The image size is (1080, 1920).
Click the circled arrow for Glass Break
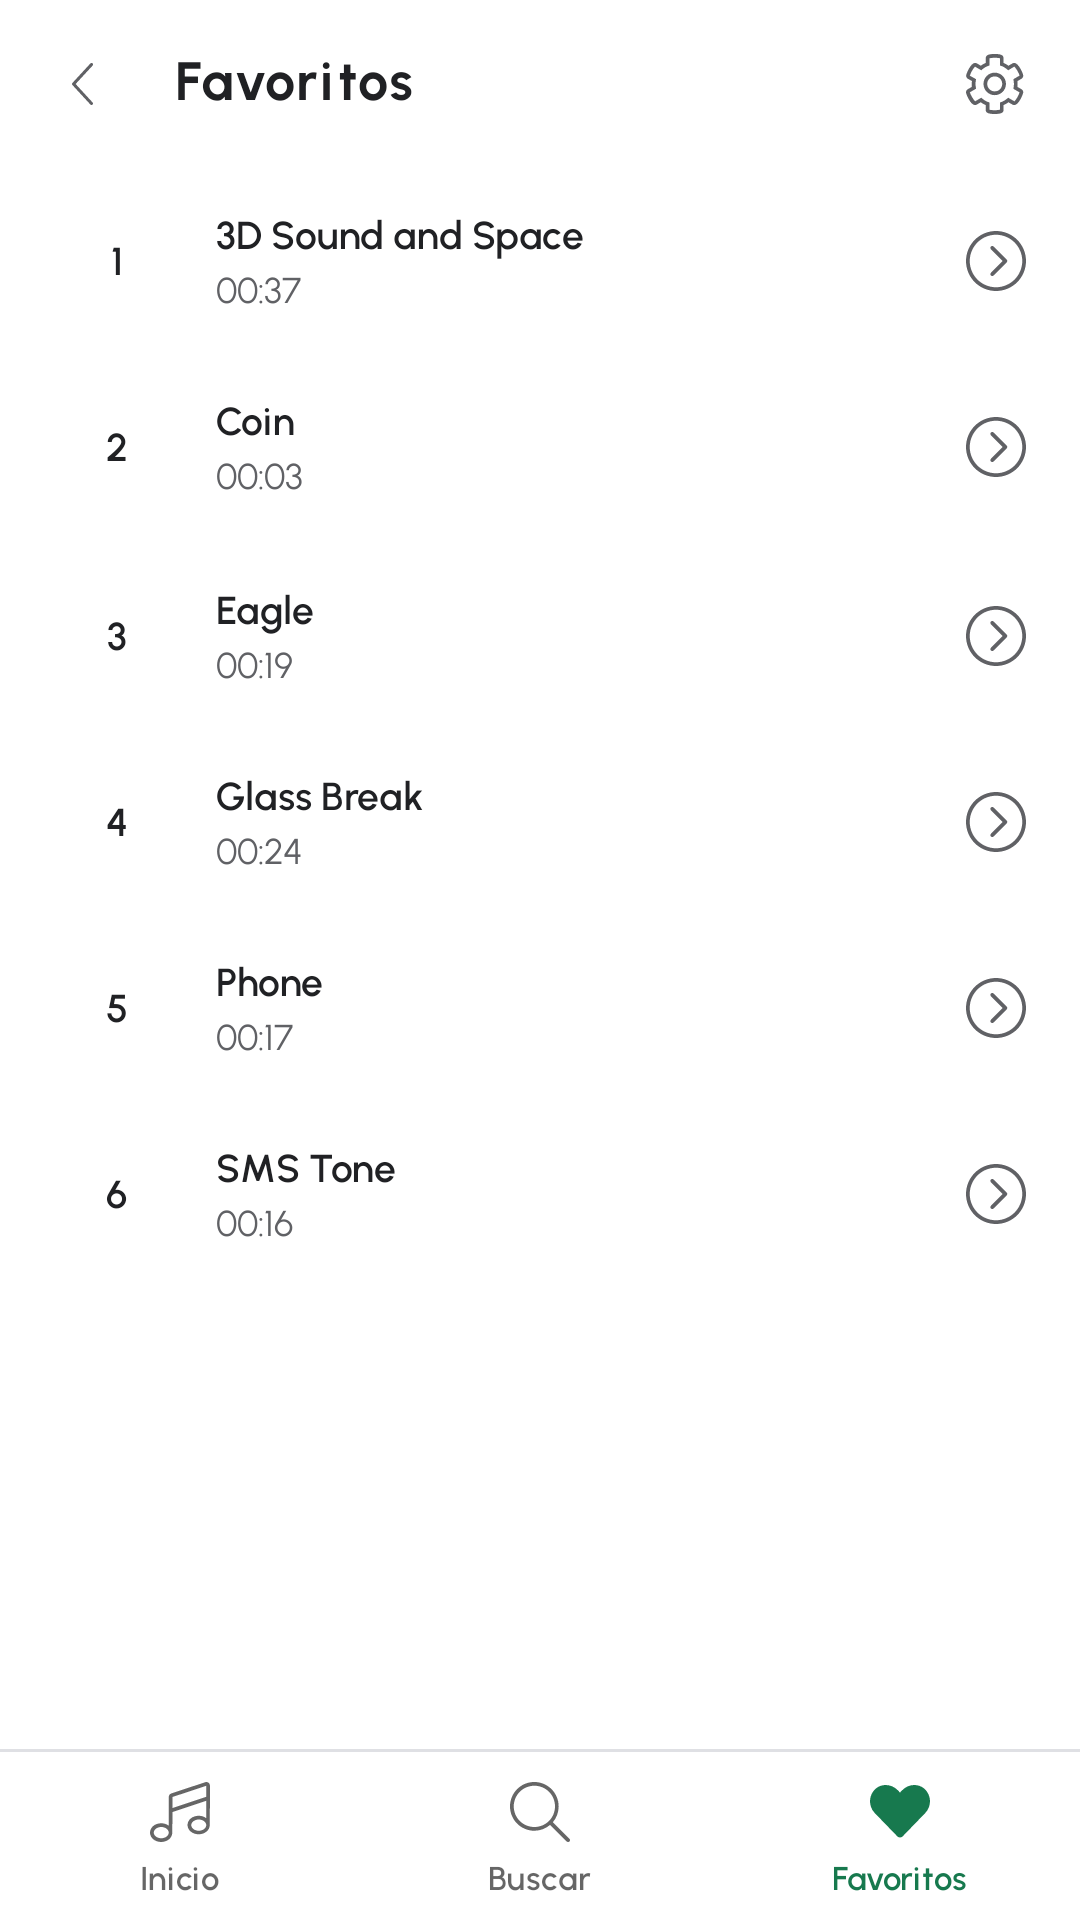(x=995, y=822)
